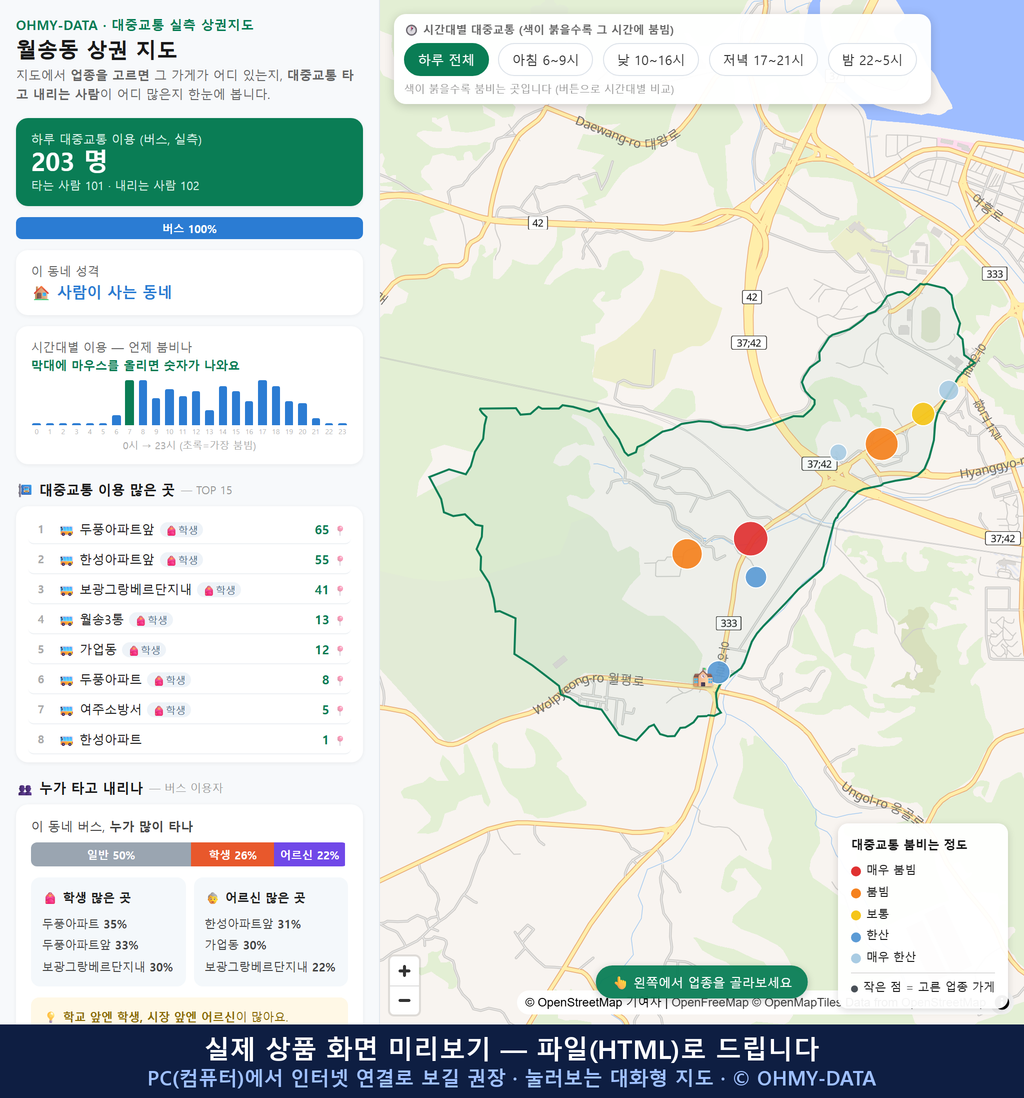This screenshot has height=1098, width=1024.
Task: Click the clock icon in 시간대별 대중교통 header
Action: [411, 30]
